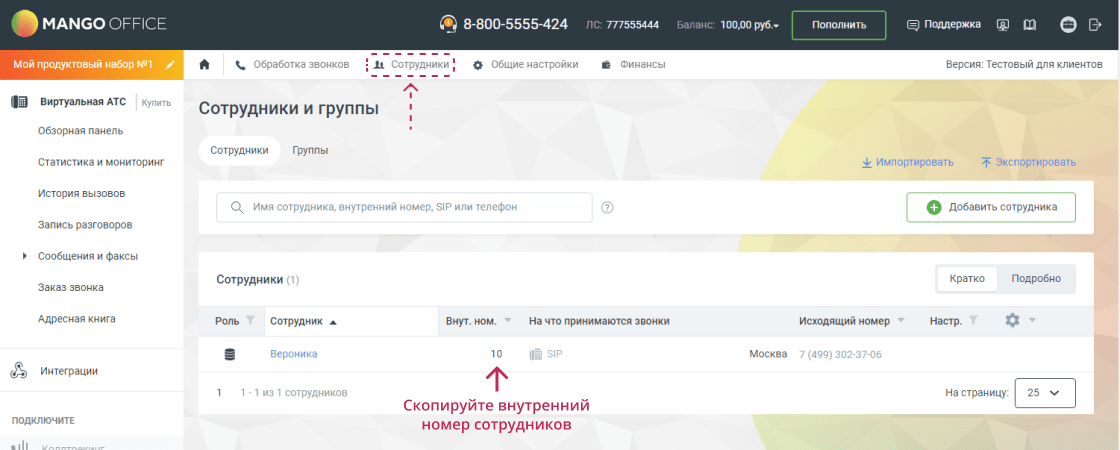
Task: Open Исходящий номер column dropdown
Action: point(901,321)
